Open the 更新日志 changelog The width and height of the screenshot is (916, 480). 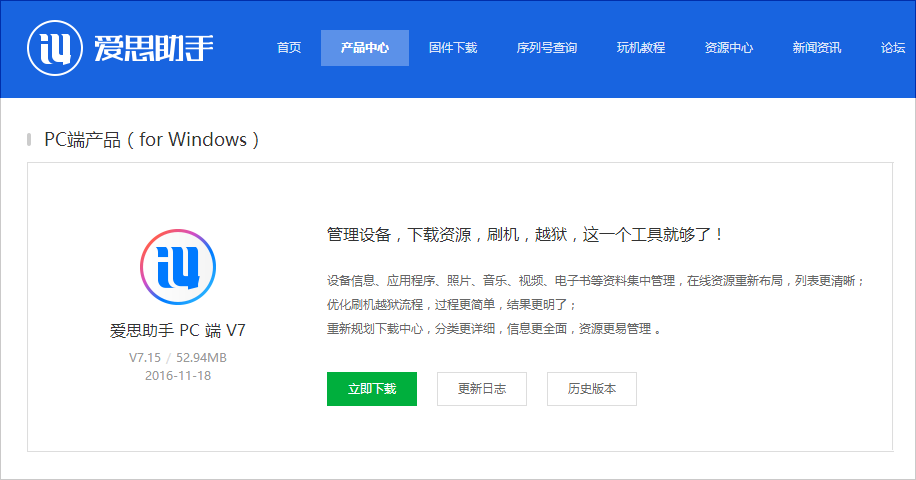point(482,389)
